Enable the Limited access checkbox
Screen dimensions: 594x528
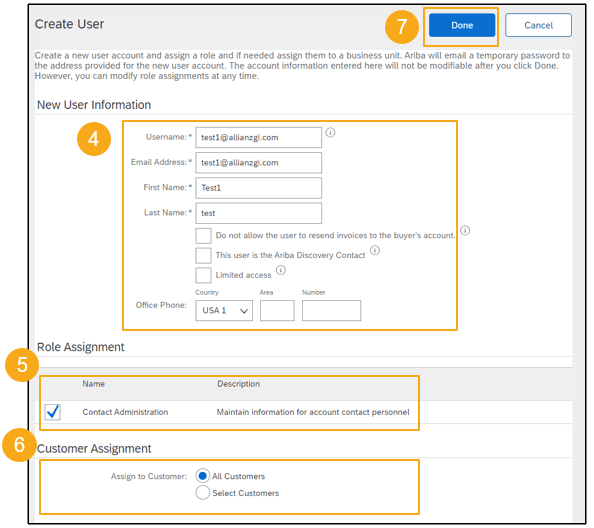point(203,275)
